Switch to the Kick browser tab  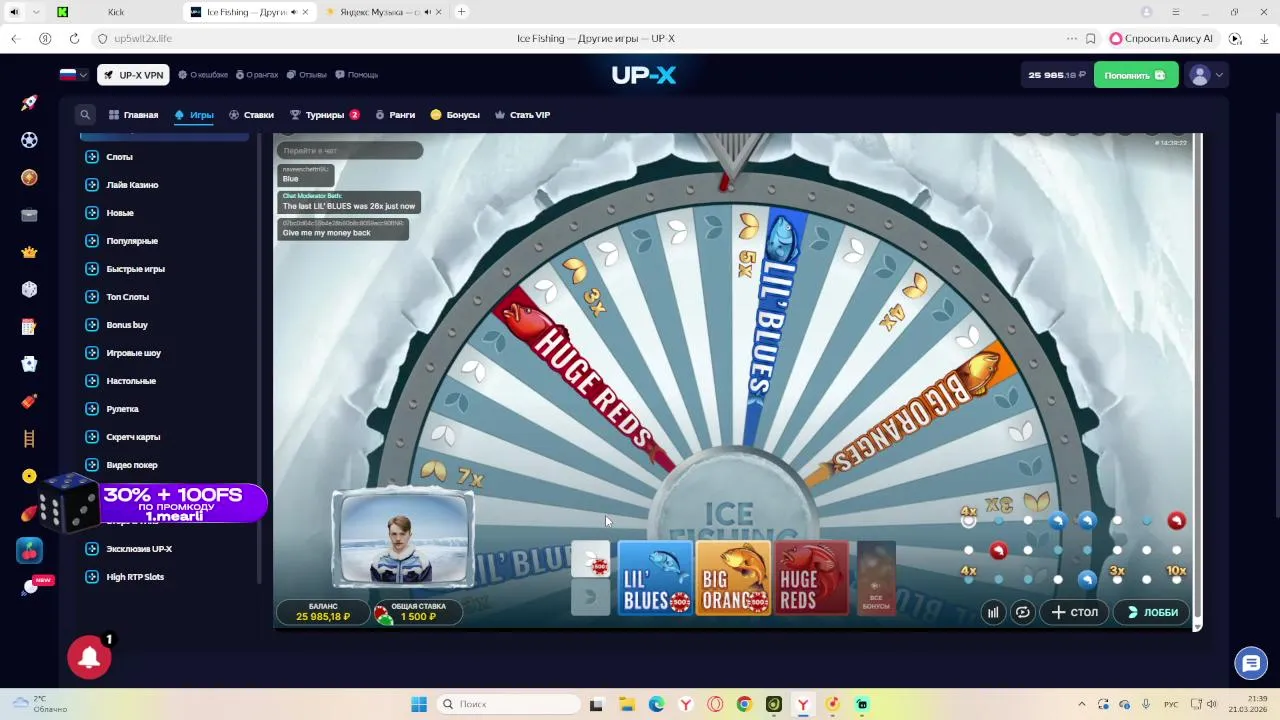(116, 12)
